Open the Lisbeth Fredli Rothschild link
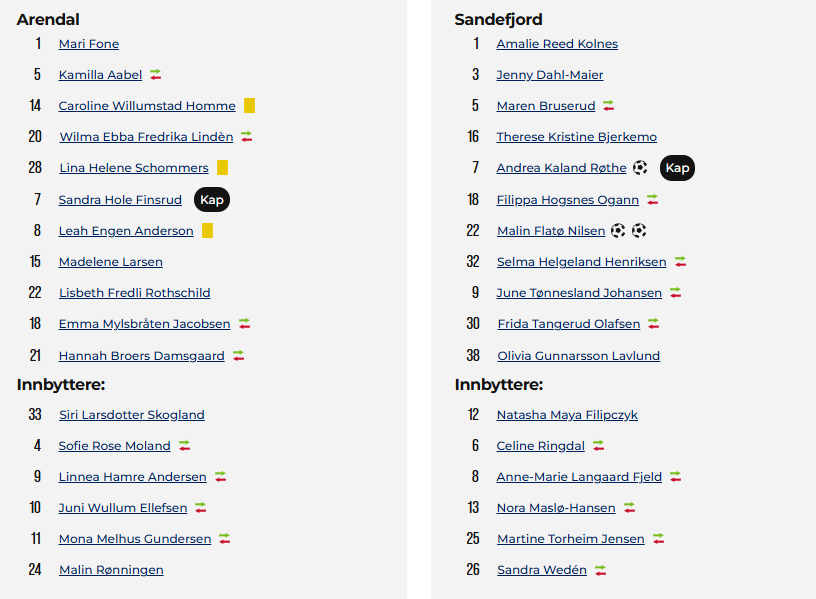Viewport: 816px width, 599px height. pos(135,293)
